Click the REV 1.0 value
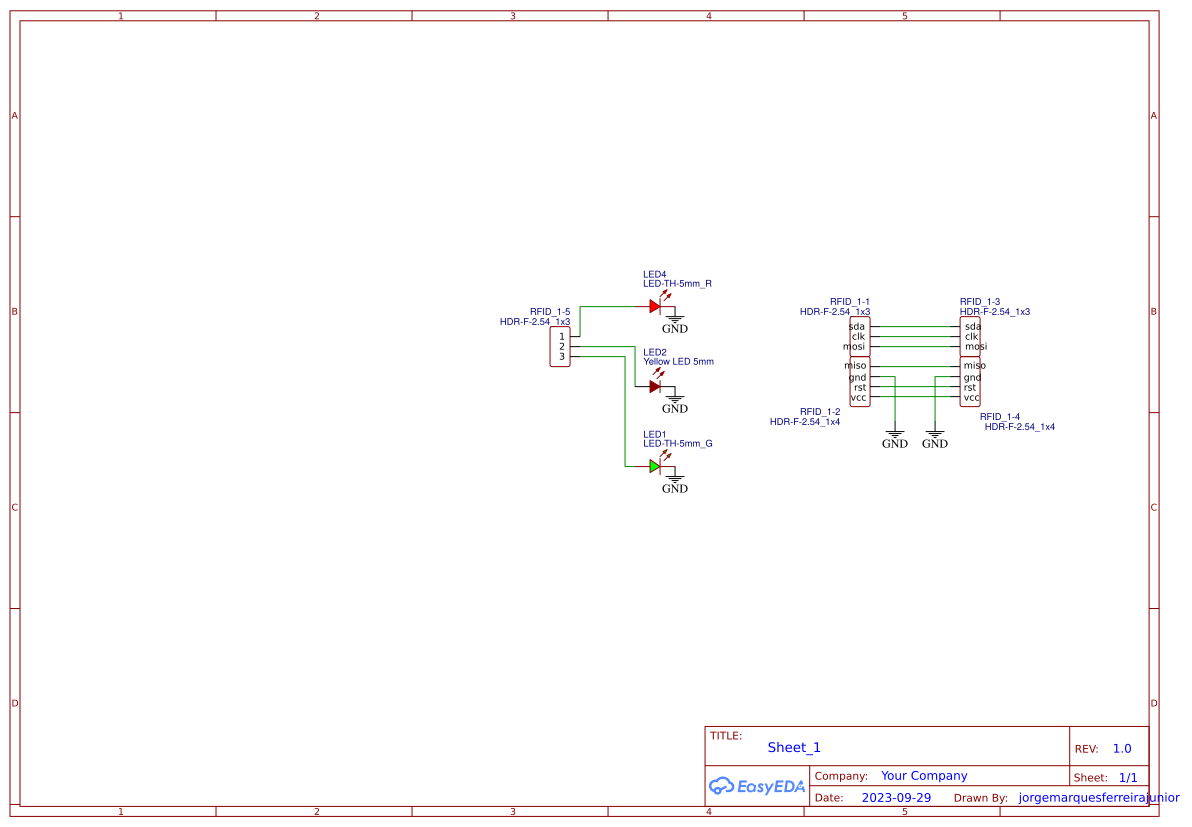Image resolution: width=1192 pixels, height=827 pixels. pyautogui.click(x=1122, y=748)
